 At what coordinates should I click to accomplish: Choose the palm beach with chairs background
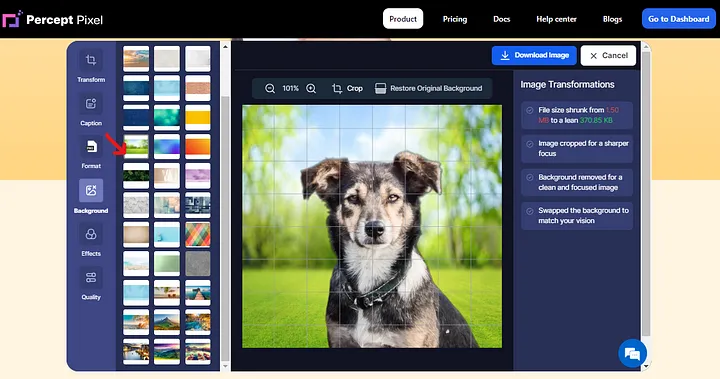167,293
